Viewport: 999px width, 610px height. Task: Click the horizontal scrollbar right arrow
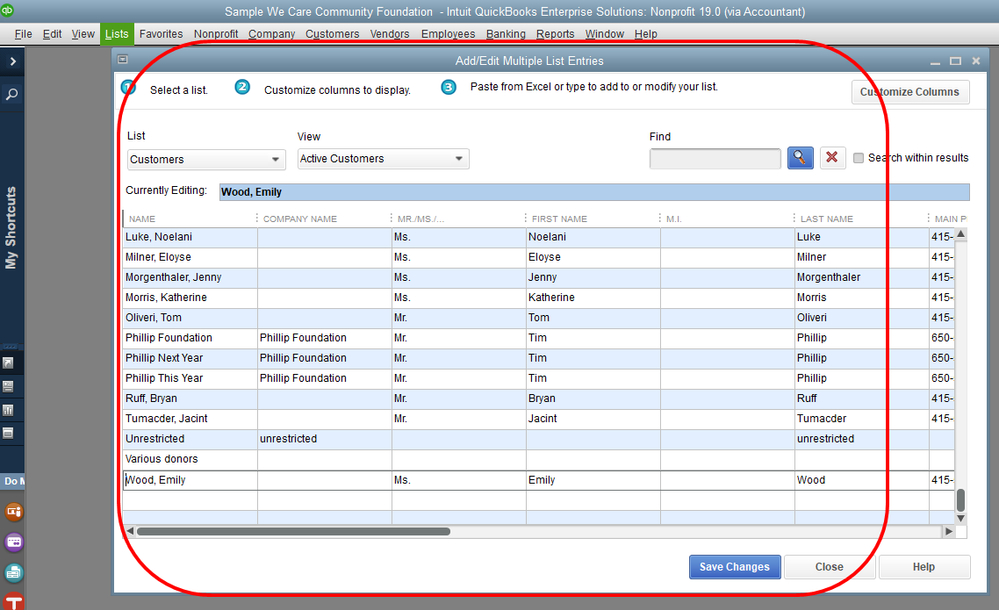[x=949, y=531]
